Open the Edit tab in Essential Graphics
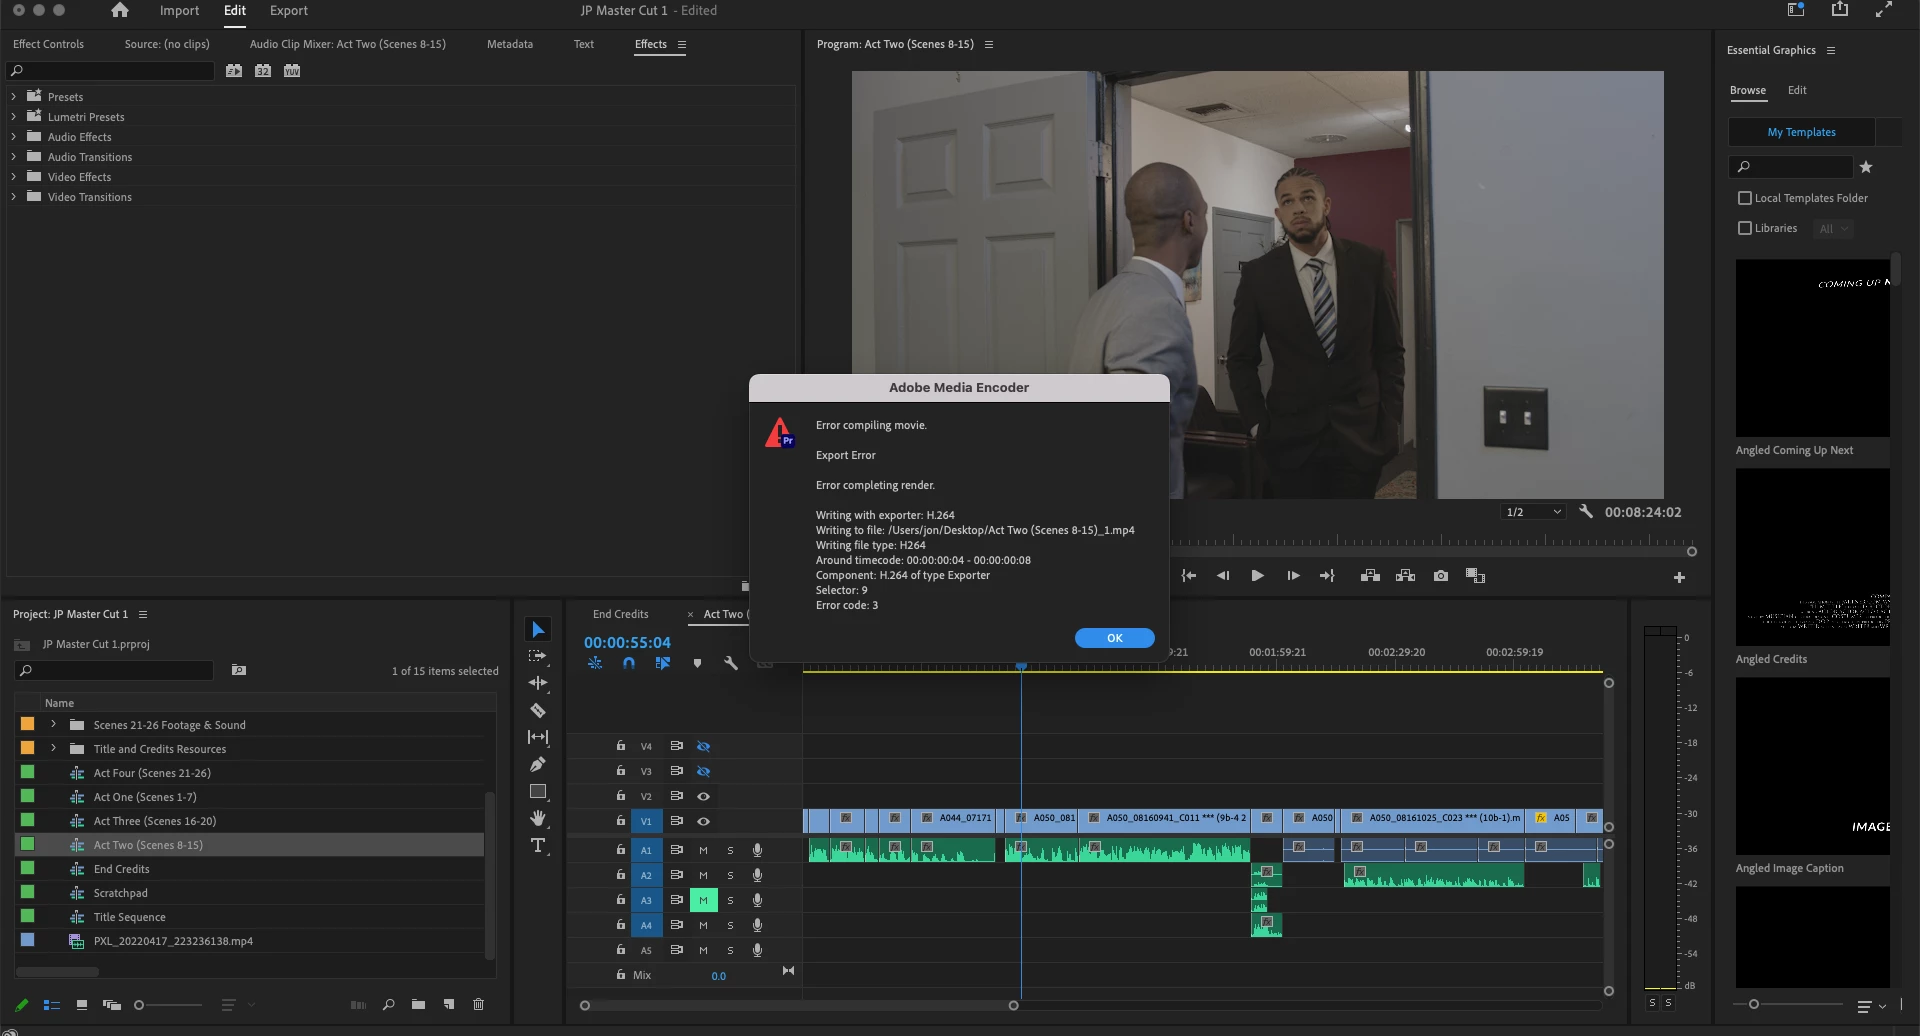The height and width of the screenshot is (1036, 1920). (1797, 90)
